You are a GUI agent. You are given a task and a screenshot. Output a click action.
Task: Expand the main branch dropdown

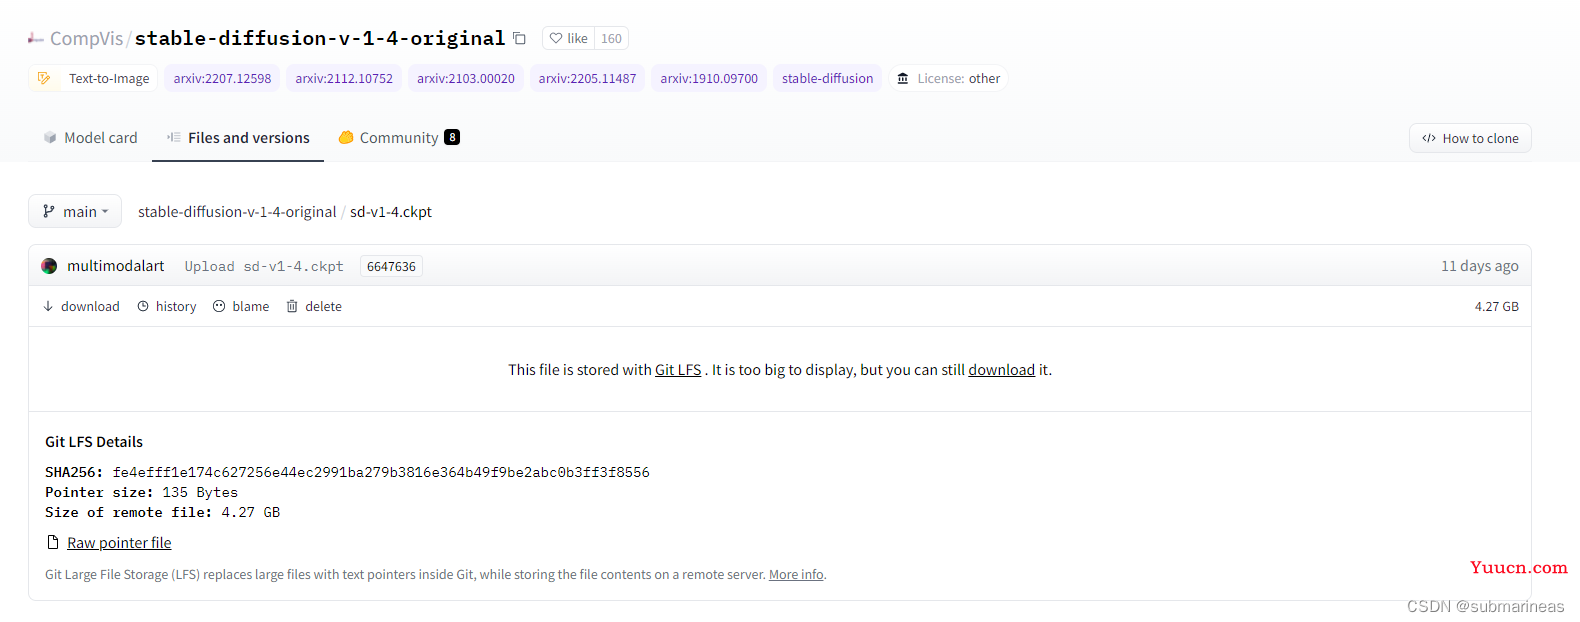75,211
